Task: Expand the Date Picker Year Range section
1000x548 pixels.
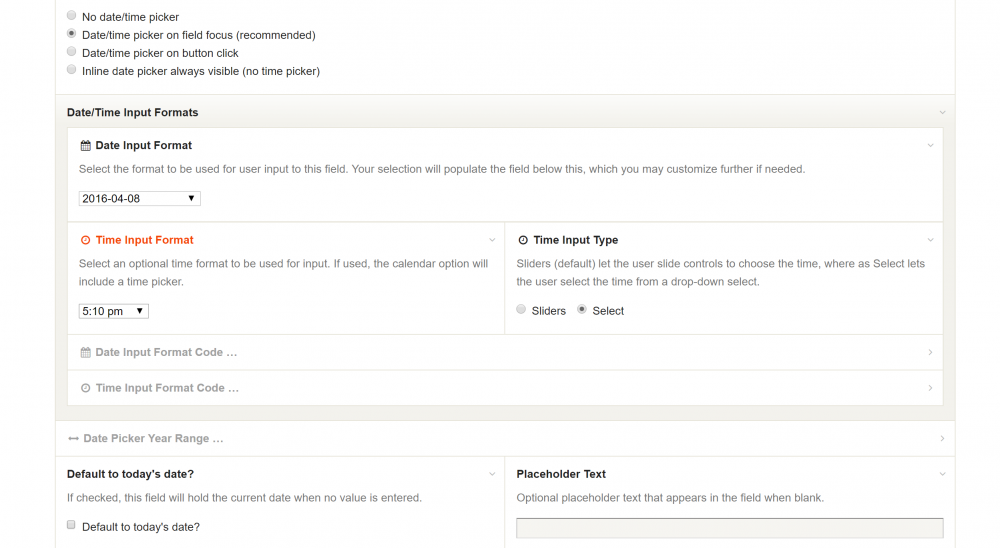Action: point(942,439)
